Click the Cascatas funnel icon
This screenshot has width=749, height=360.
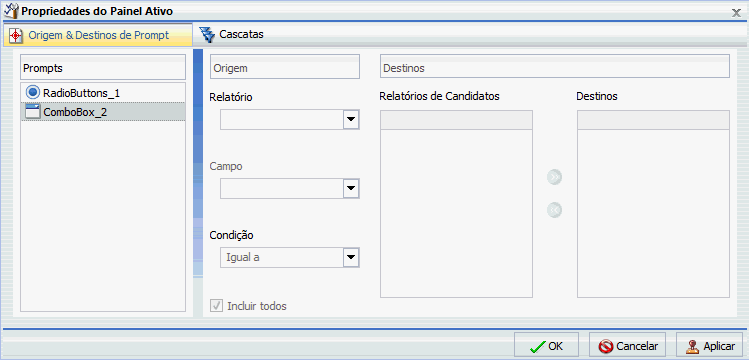(207, 35)
